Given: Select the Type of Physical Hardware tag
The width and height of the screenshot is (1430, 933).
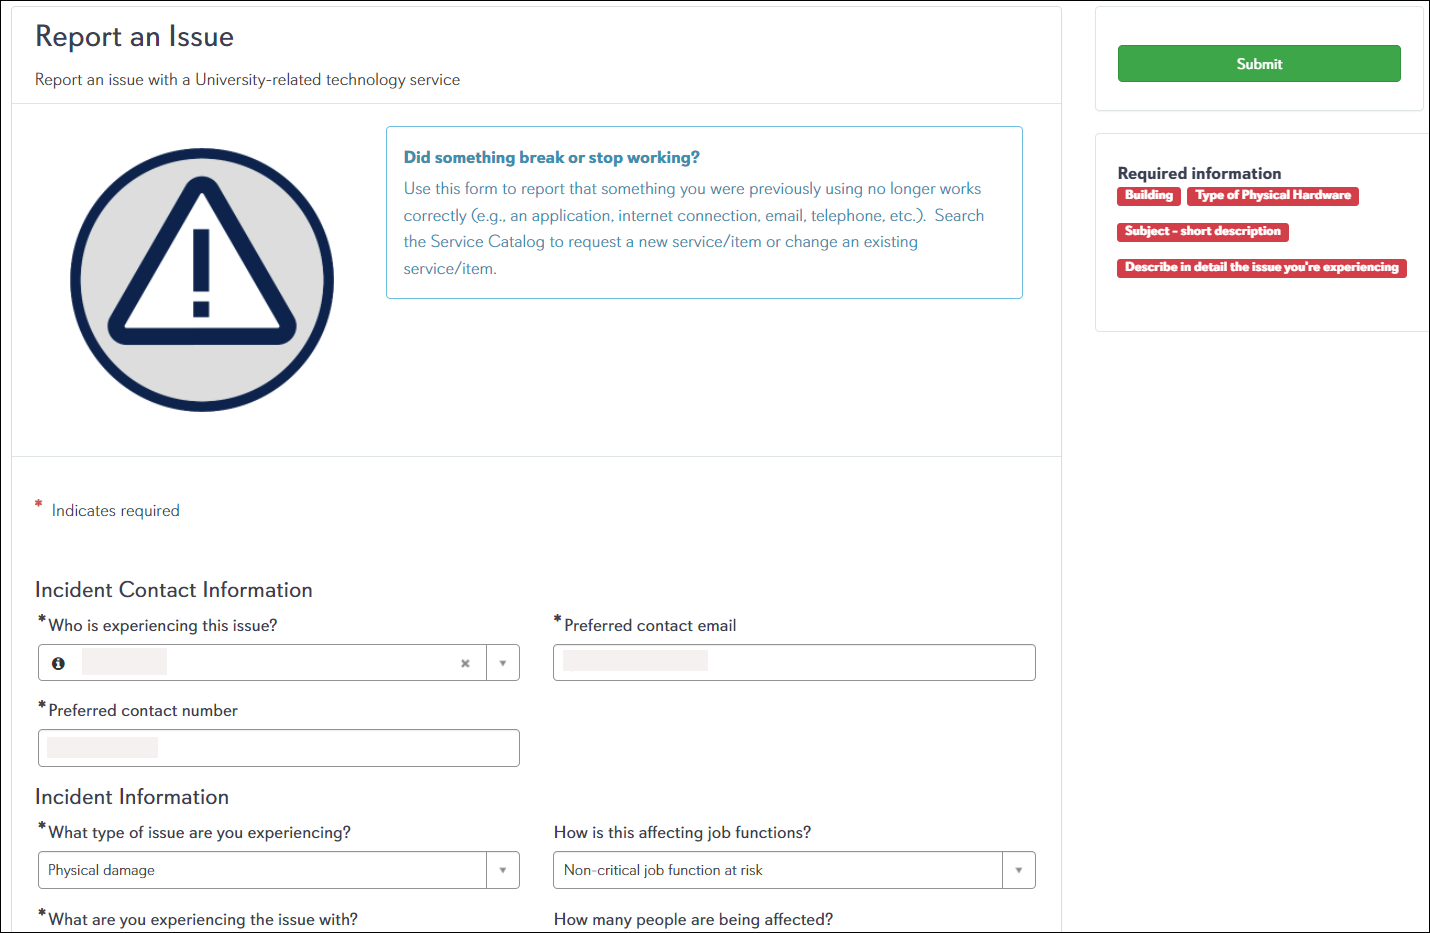Looking at the screenshot, I should pyautogui.click(x=1272, y=196).
